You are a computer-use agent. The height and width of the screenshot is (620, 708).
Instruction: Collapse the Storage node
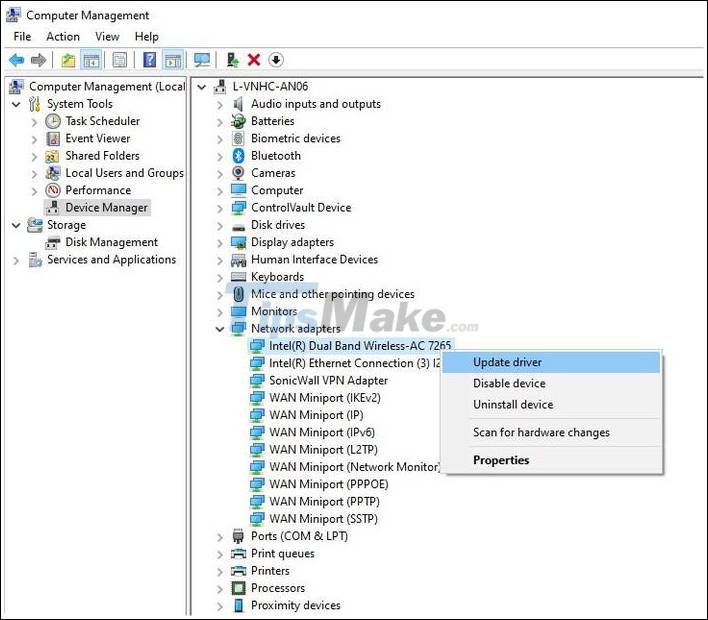(x=16, y=225)
